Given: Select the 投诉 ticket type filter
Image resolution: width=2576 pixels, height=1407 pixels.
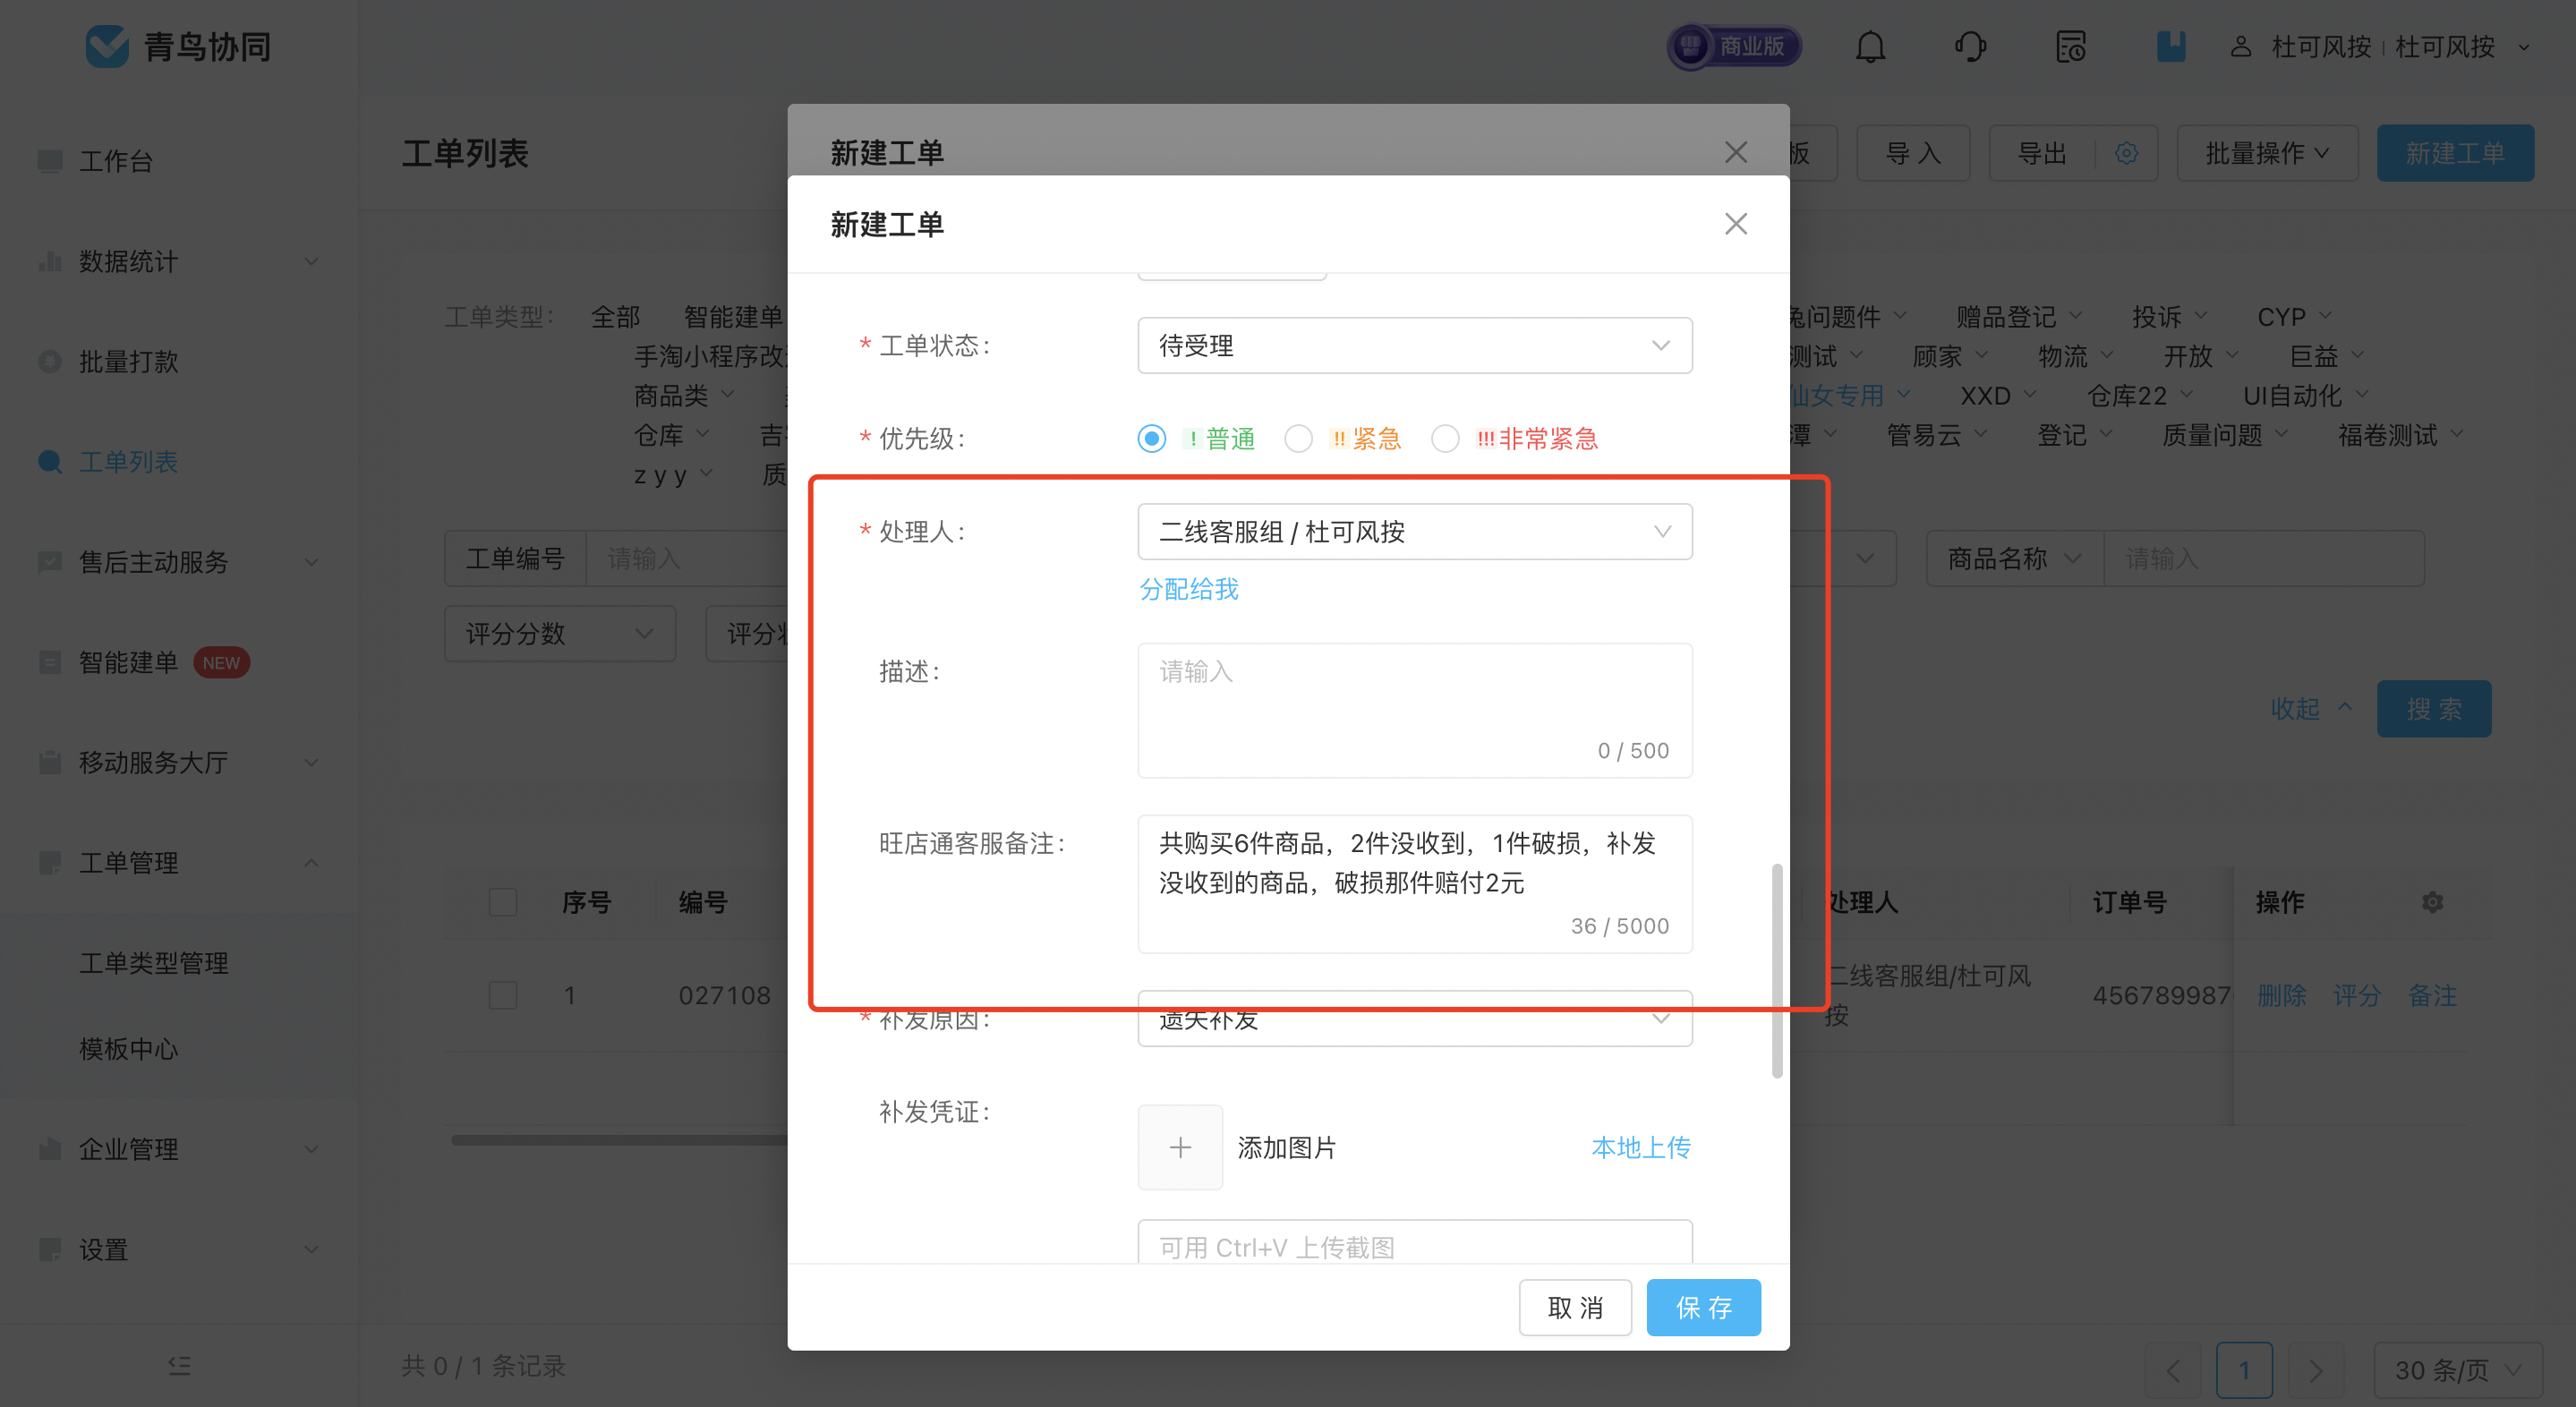Looking at the screenshot, I should tap(2156, 317).
